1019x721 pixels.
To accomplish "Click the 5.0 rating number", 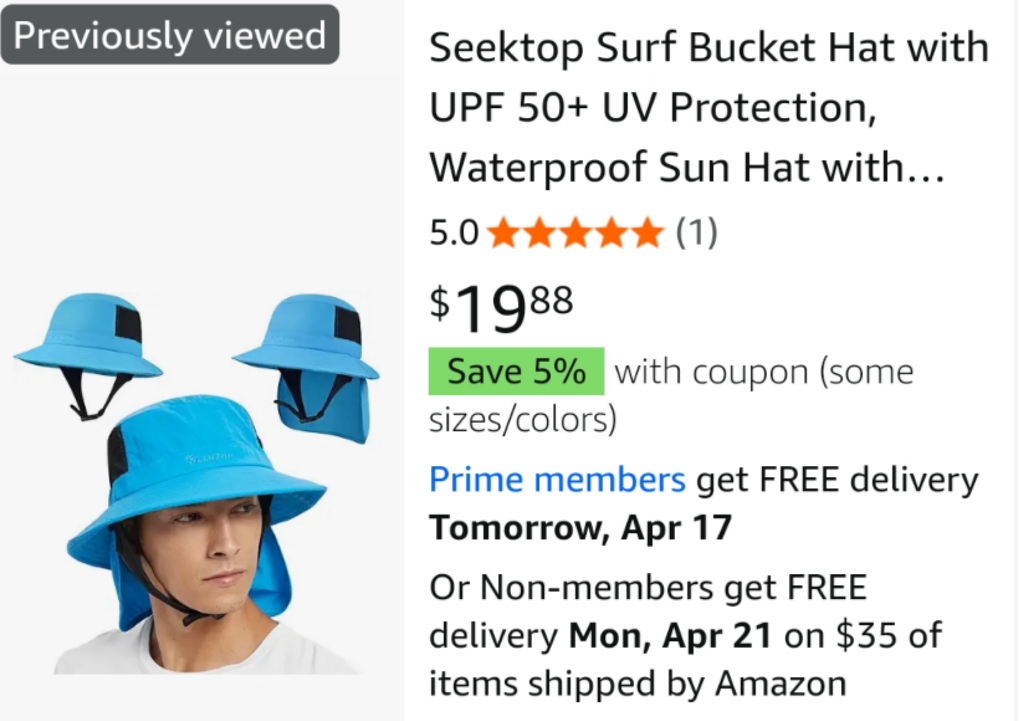I will pos(454,234).
